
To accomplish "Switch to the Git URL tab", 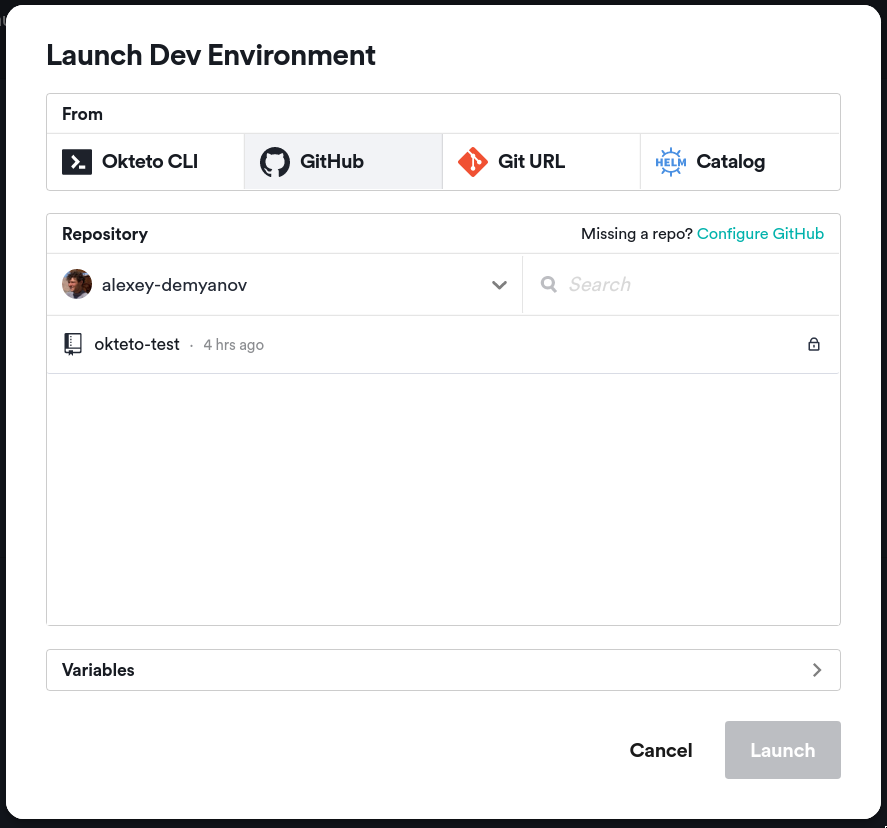I will click(x=540, y=161).
